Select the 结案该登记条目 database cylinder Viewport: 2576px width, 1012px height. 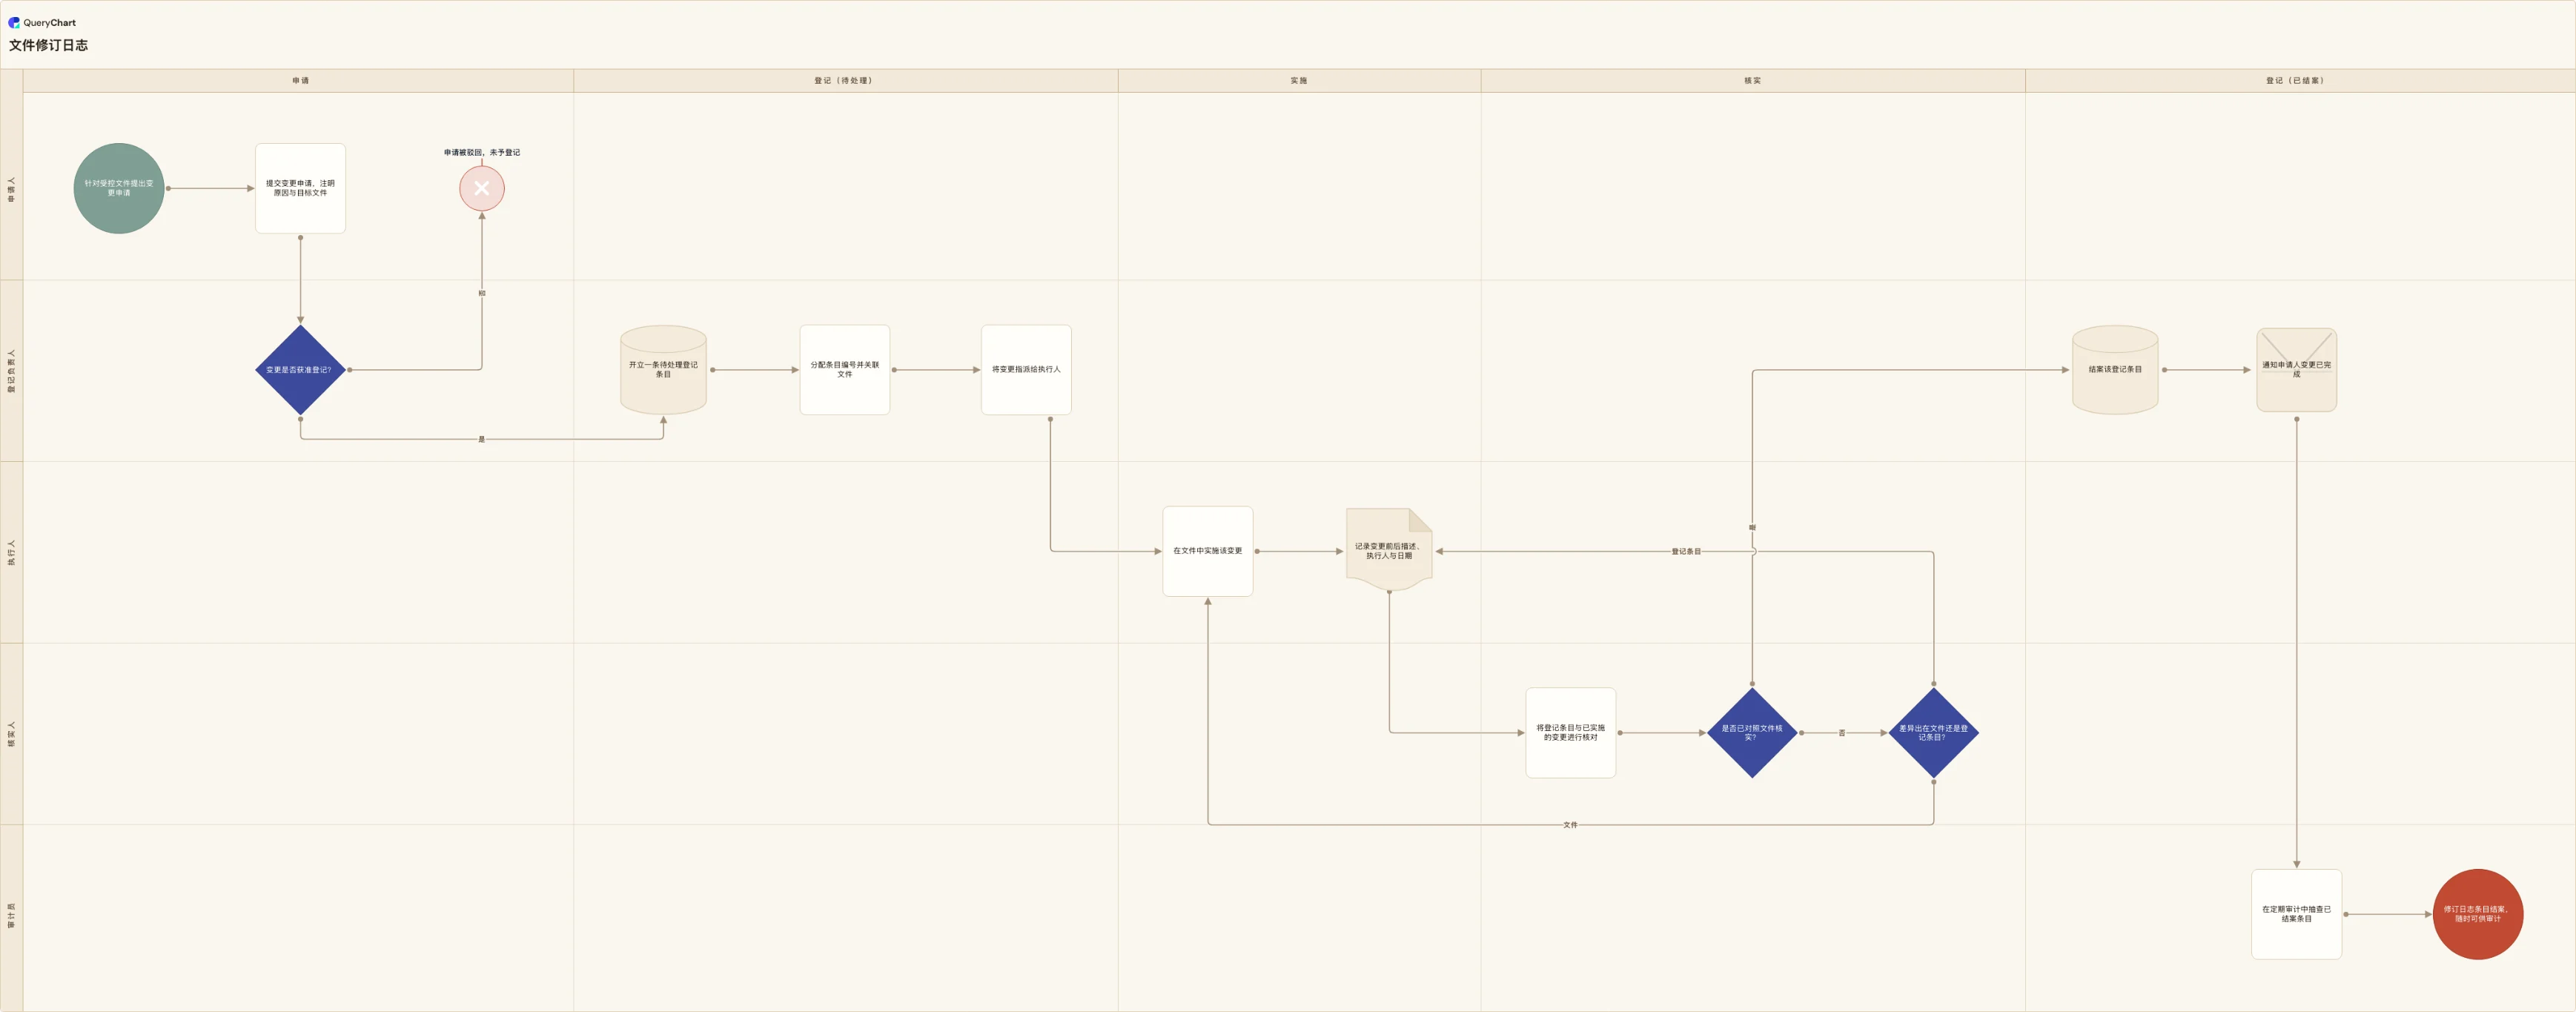(2115, 370)
